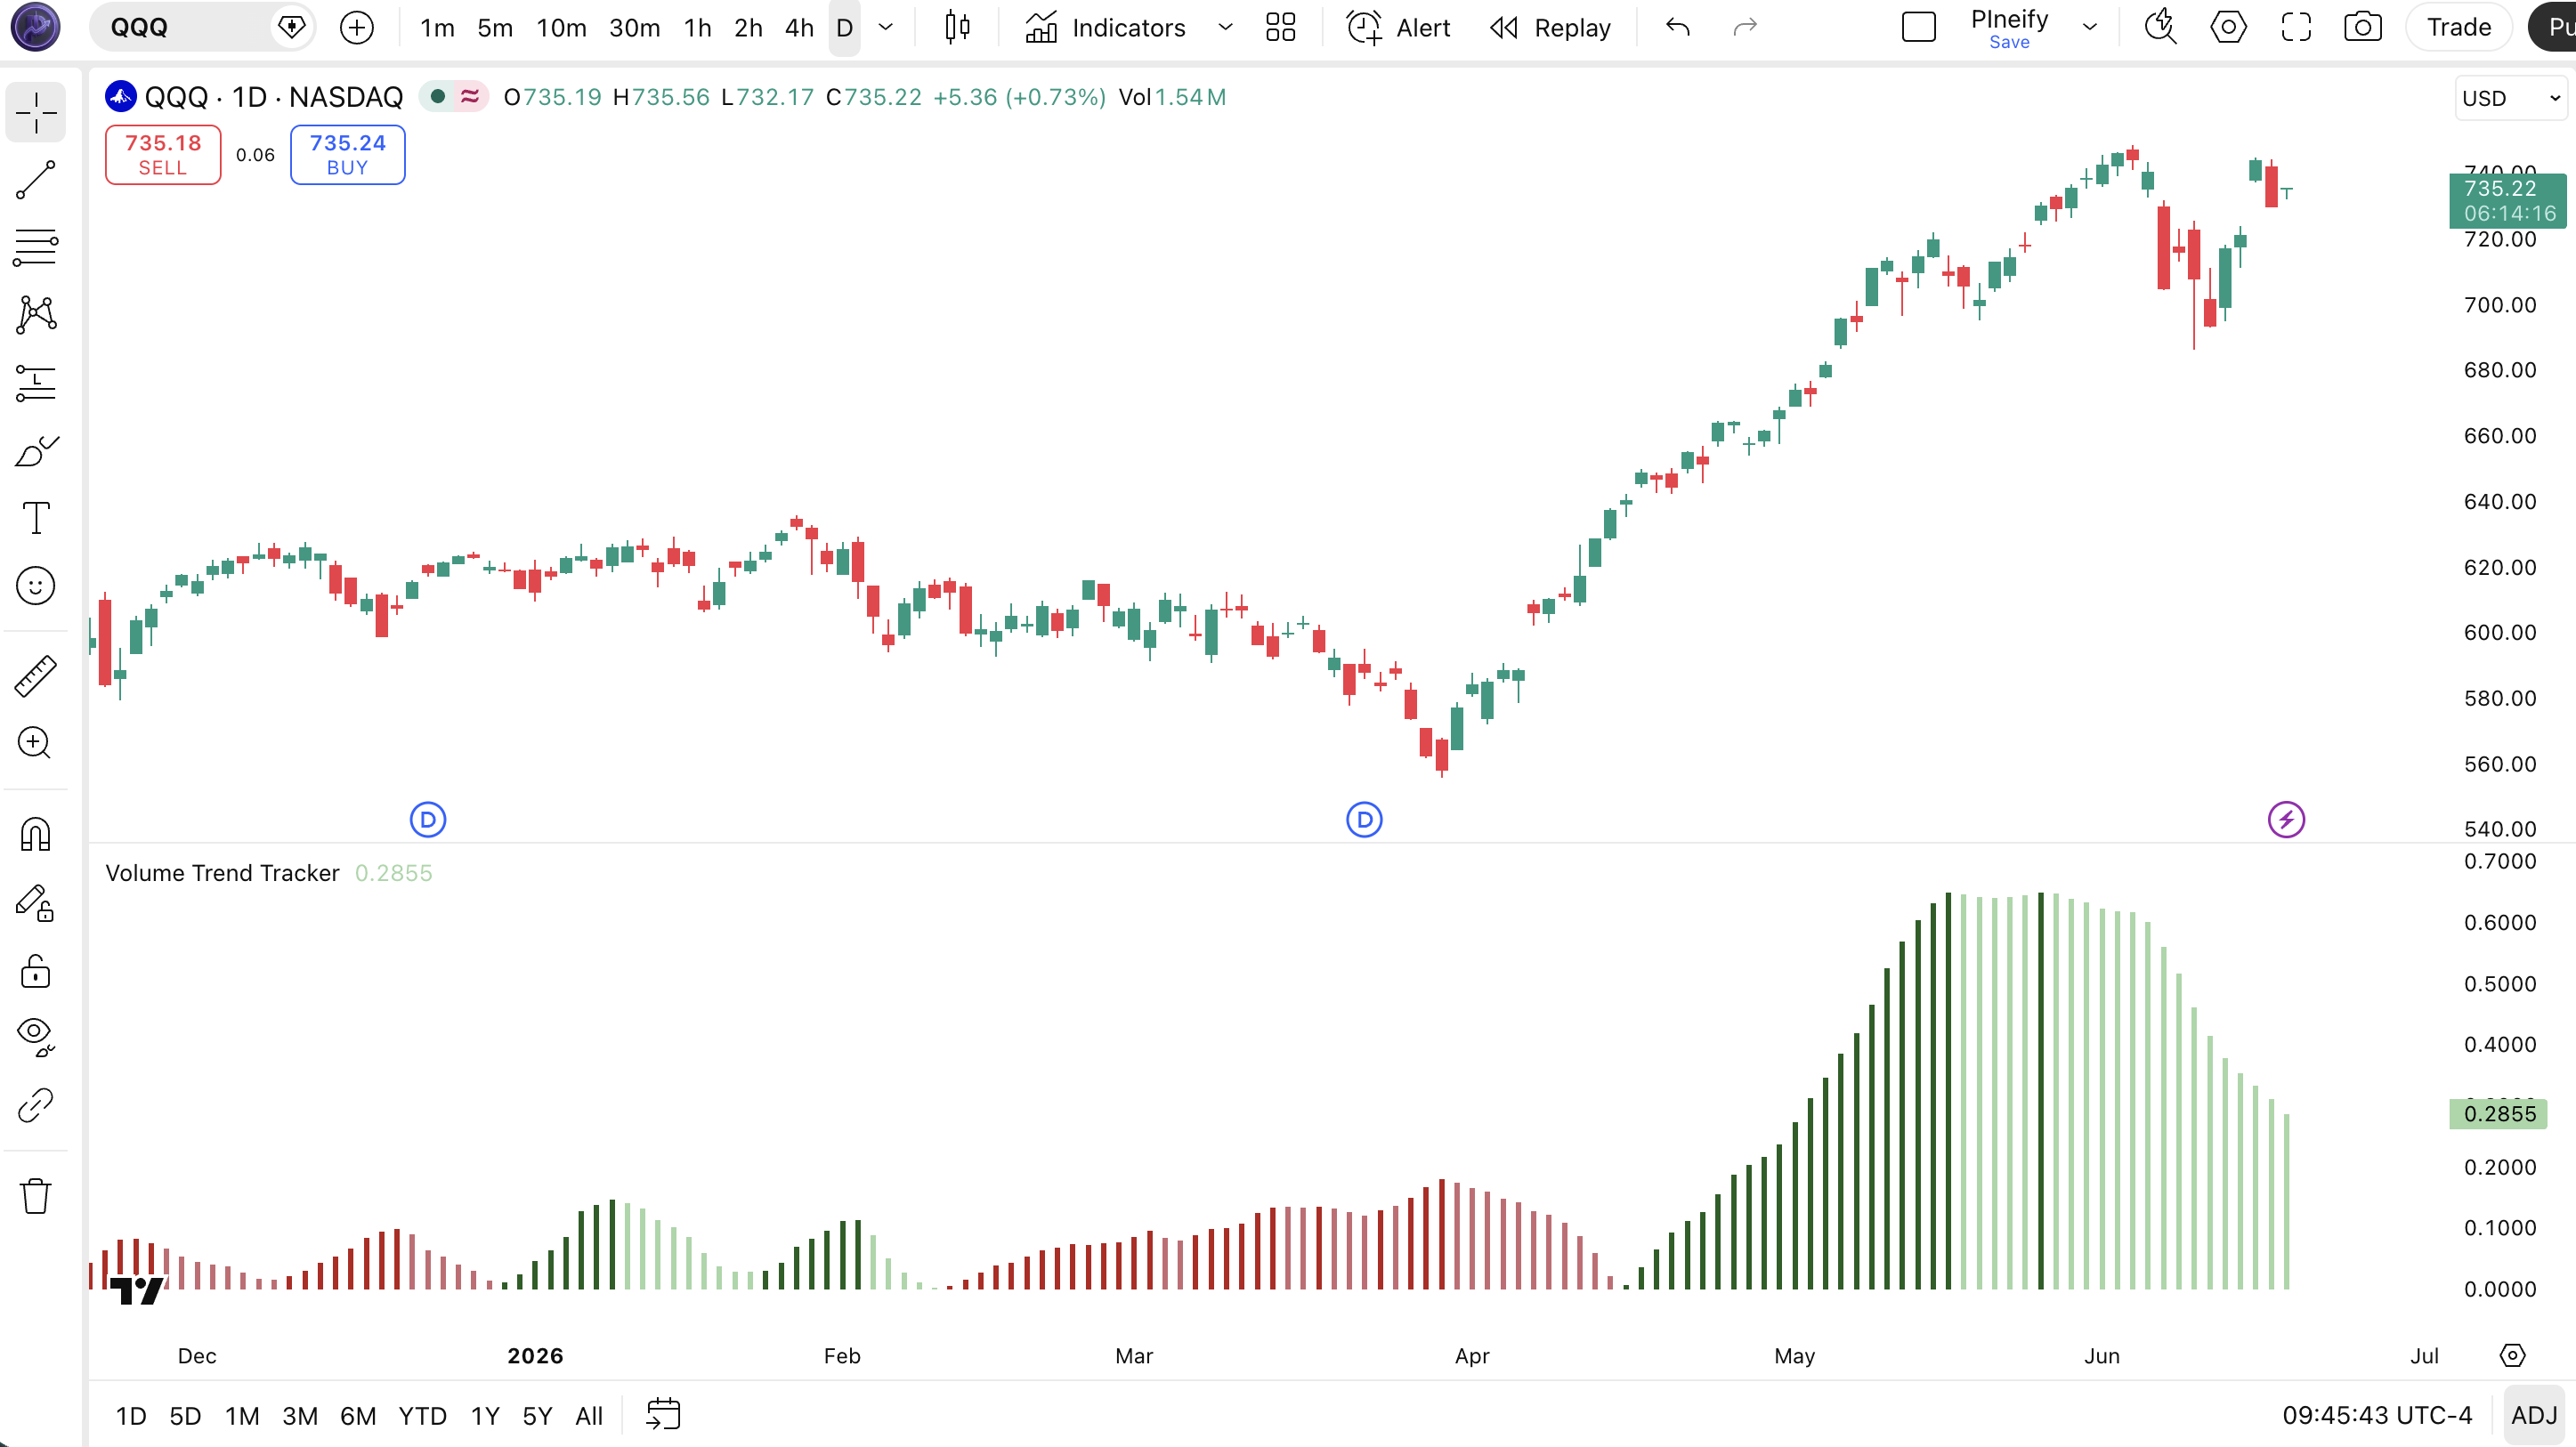Click the QQQ 1D NASDAQ chart title
Image resolution: width=2576 pixels, height=1447 pixels.
[x=273, y=97]
